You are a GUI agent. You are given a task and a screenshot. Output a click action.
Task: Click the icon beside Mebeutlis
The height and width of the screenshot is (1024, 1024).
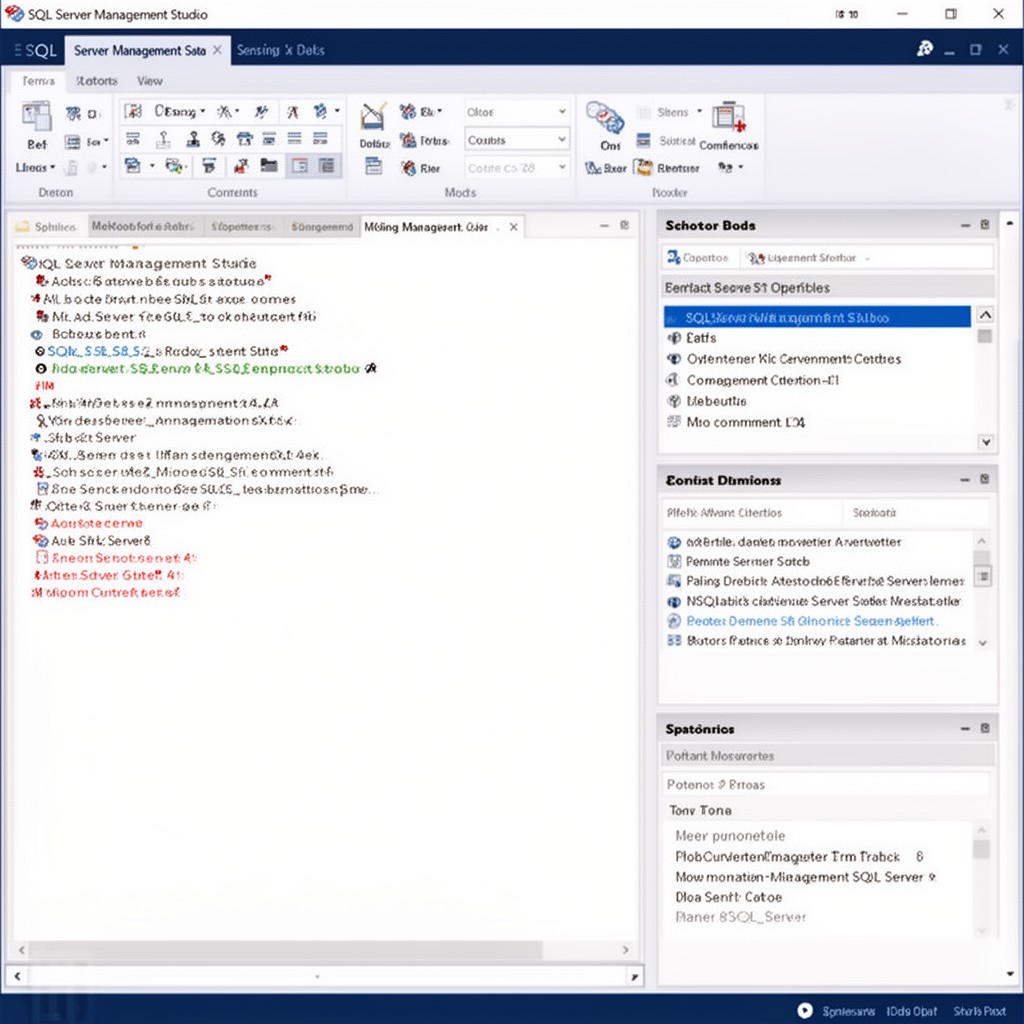pyautogui.click(x=673, y=401)
